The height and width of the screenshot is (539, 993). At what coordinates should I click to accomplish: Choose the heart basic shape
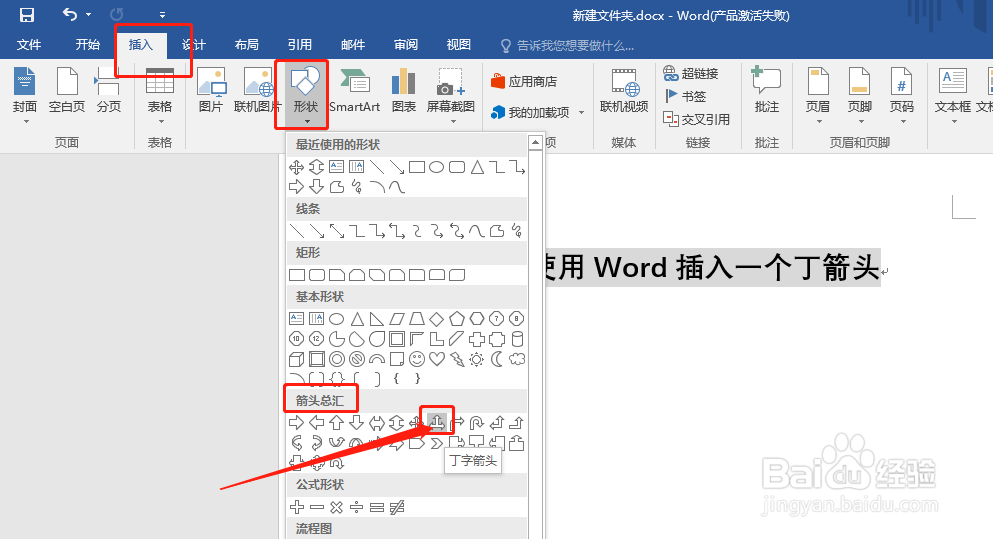click(x=437, y=359)
